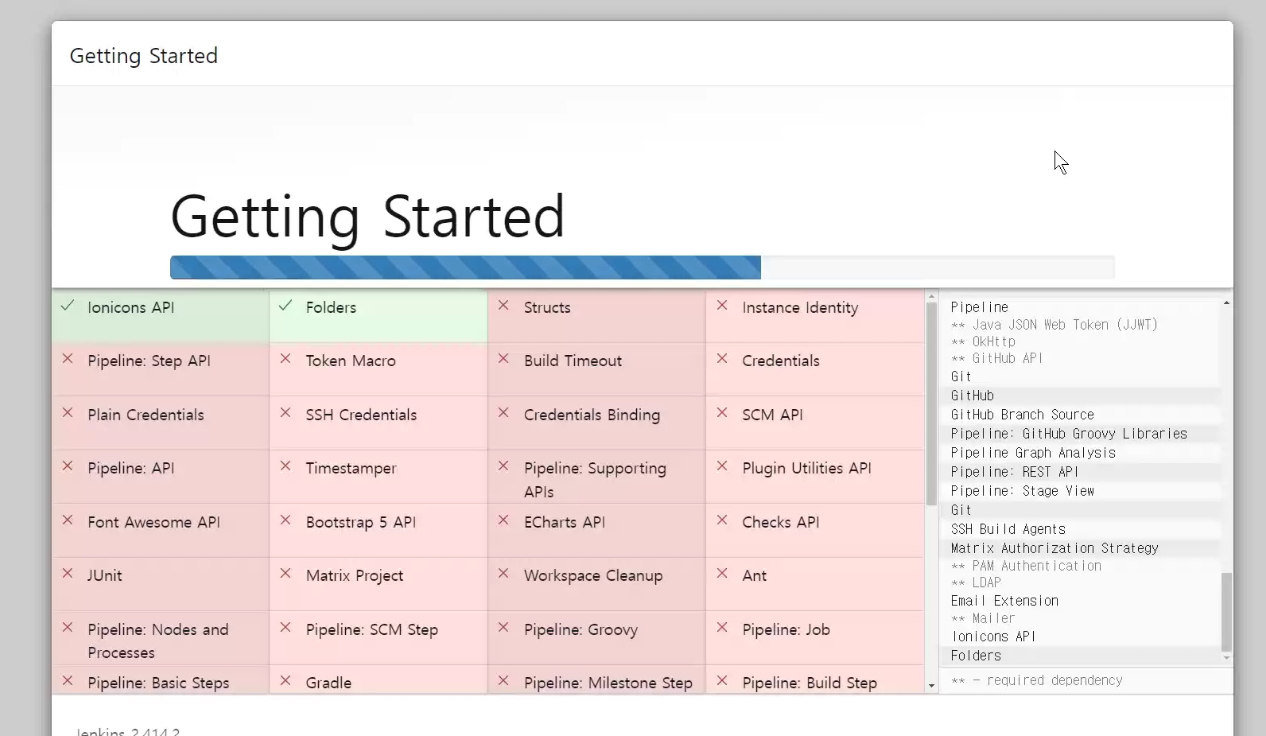Screen dimensions: 1266x736
Task: Click the X icon next to Pipeline: Nodes and Processes
Action: point(67,628)
